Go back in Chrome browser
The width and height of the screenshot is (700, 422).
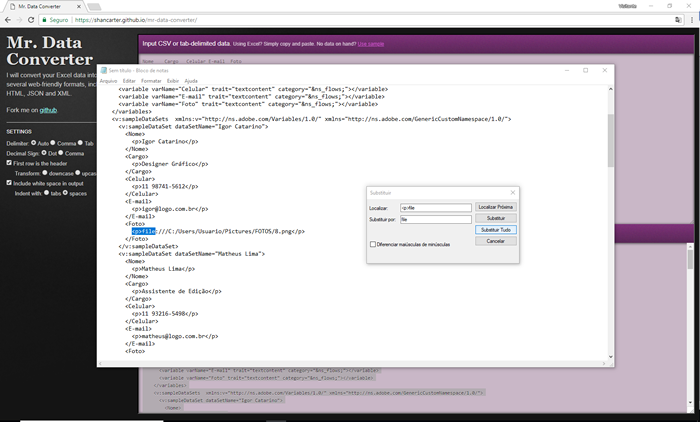(x=8, y=20)
